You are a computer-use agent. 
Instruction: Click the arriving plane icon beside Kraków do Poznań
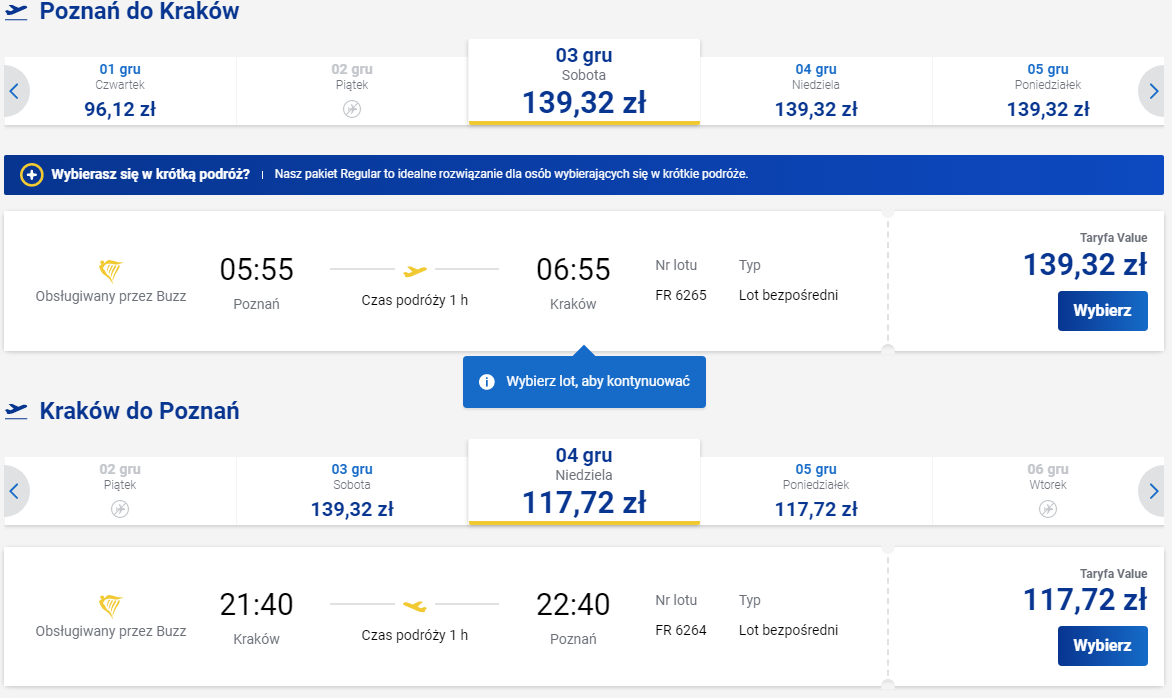(16, 410)
